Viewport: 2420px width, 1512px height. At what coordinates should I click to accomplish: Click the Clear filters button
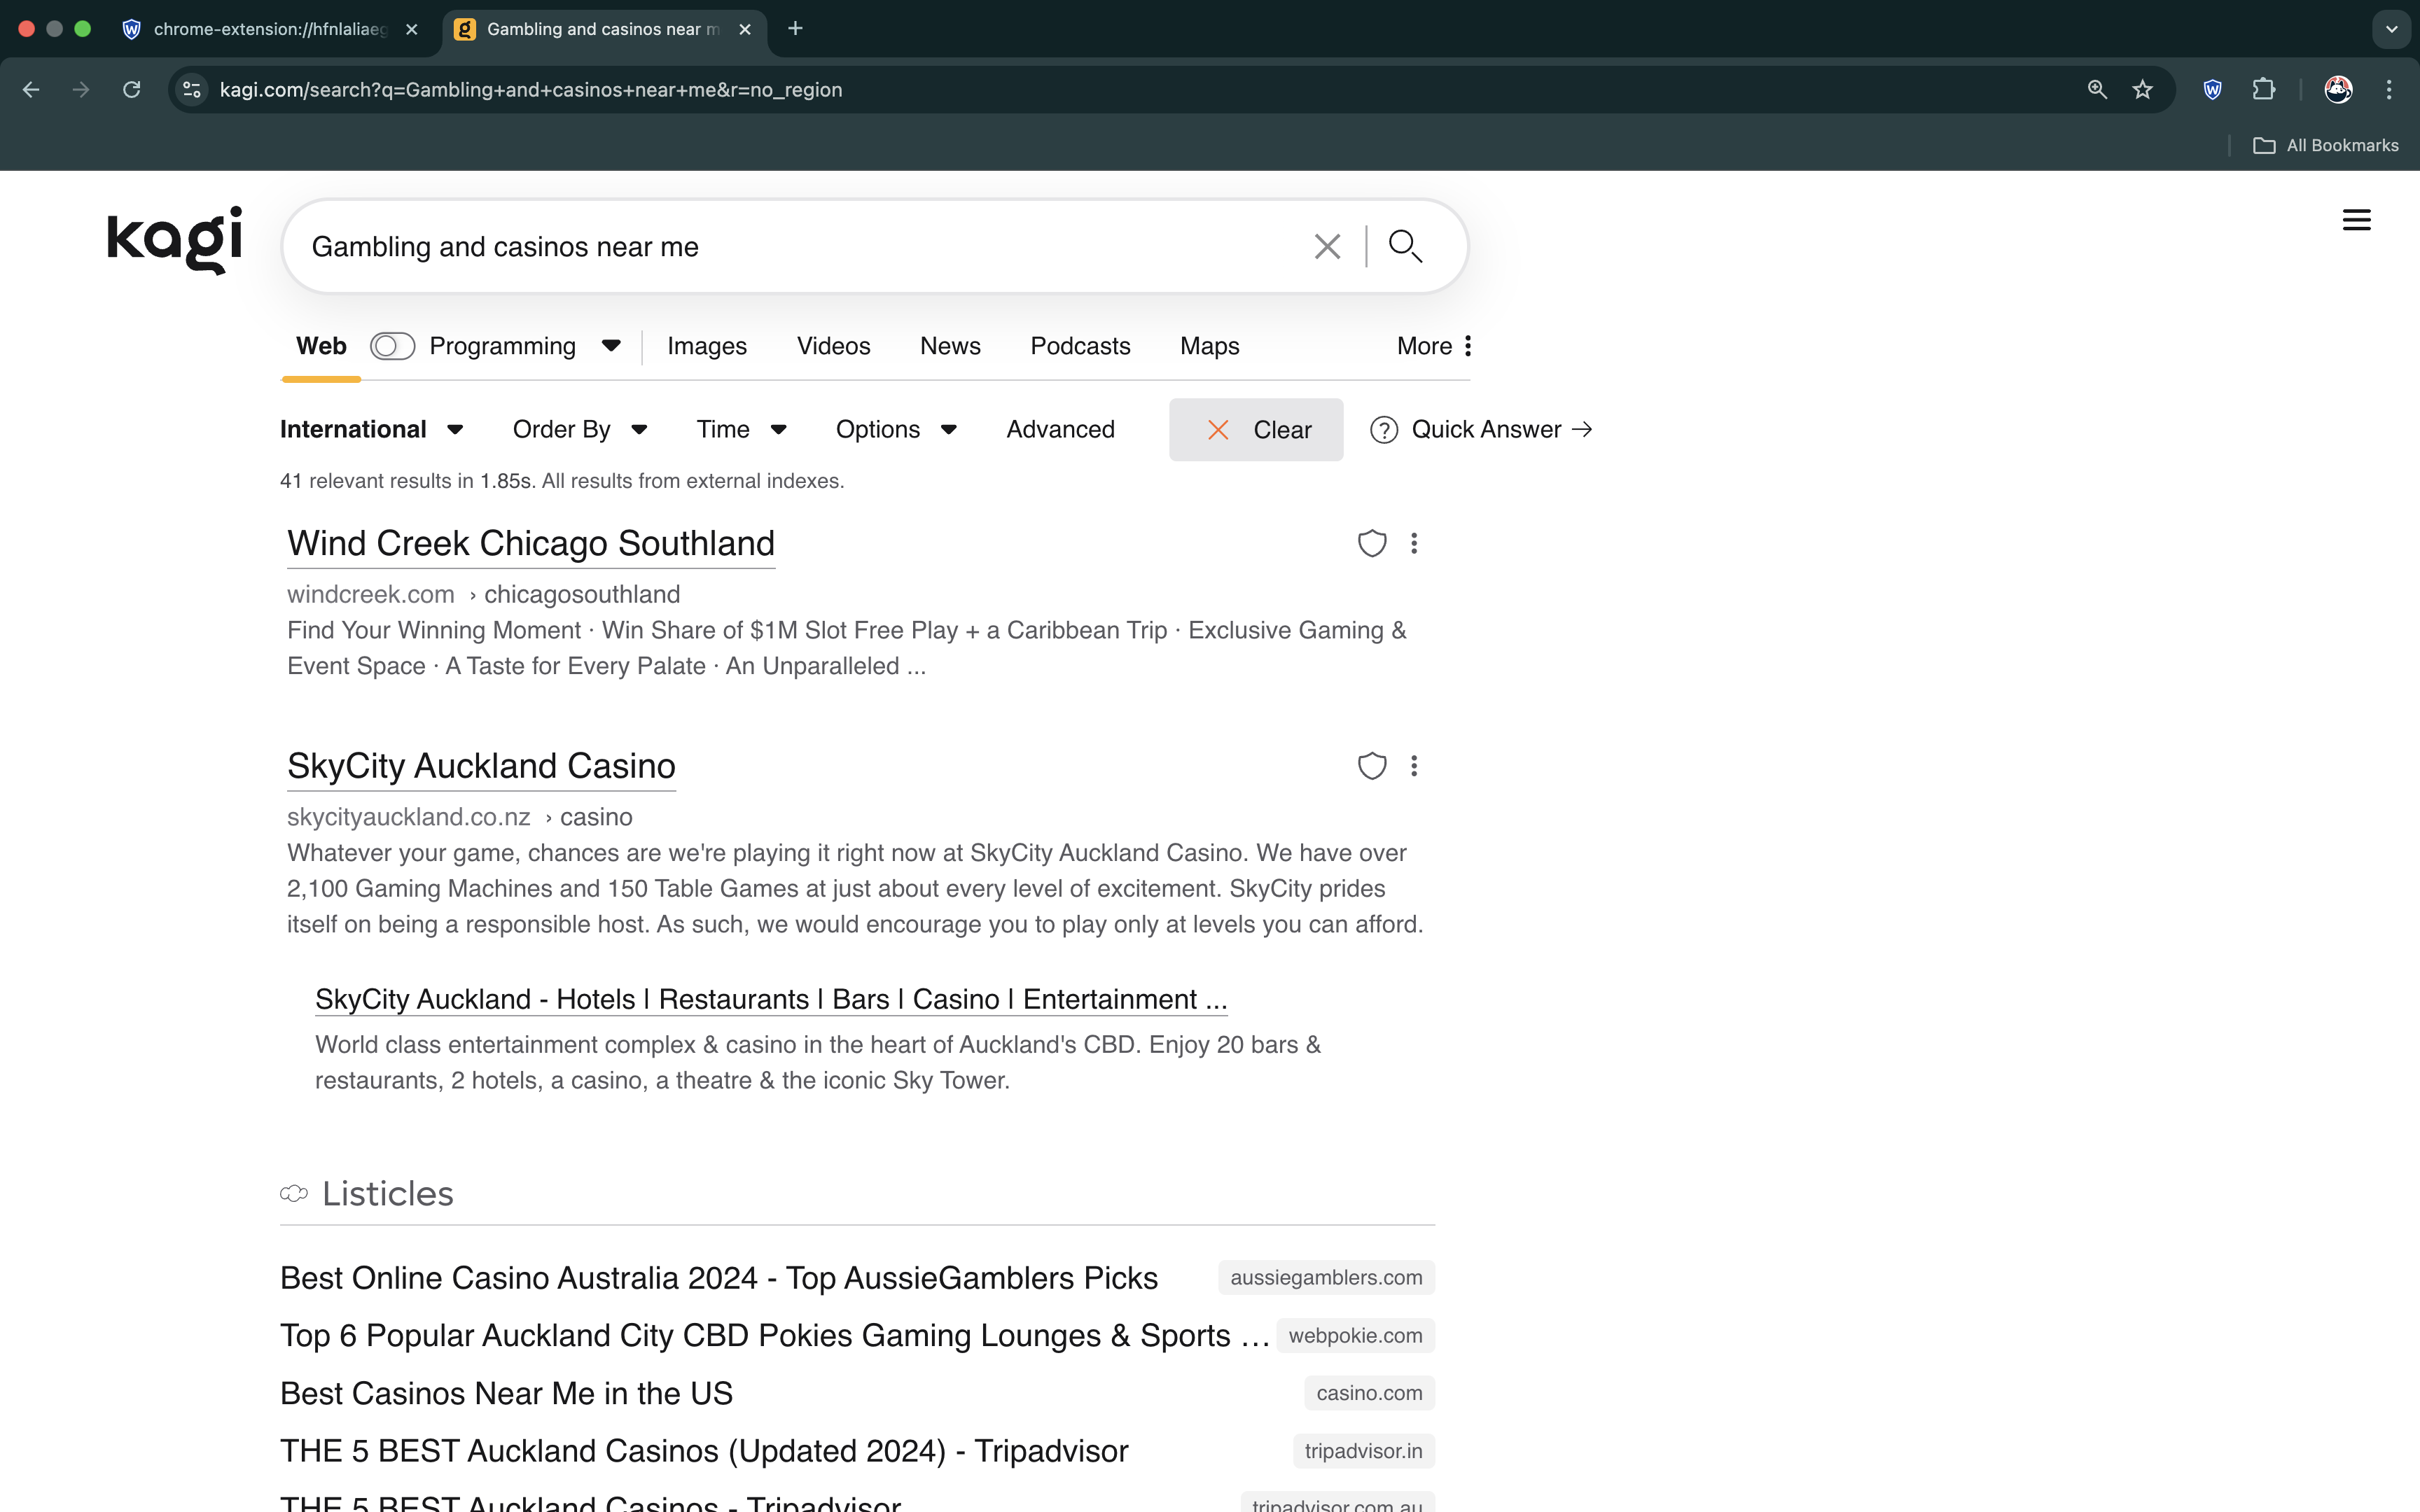pos(1256,430)
